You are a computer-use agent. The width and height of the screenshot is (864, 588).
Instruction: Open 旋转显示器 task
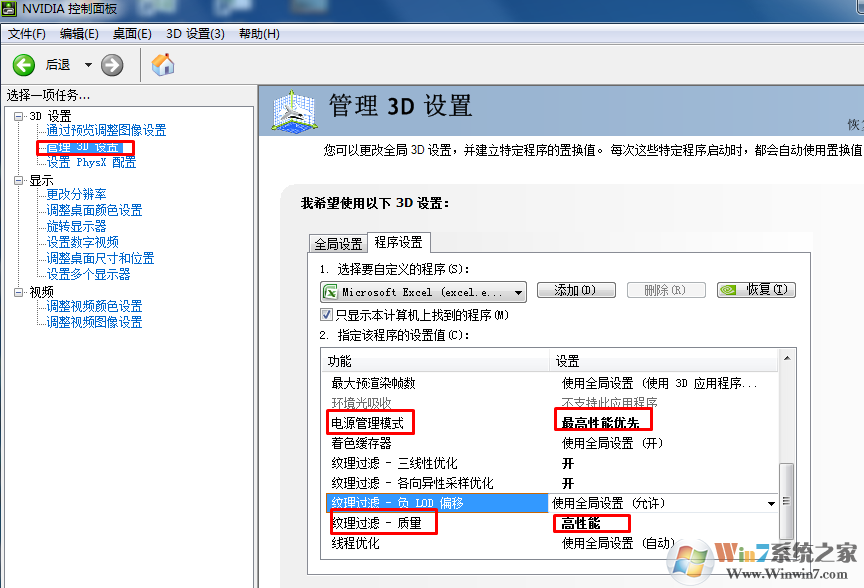[77, 226]
